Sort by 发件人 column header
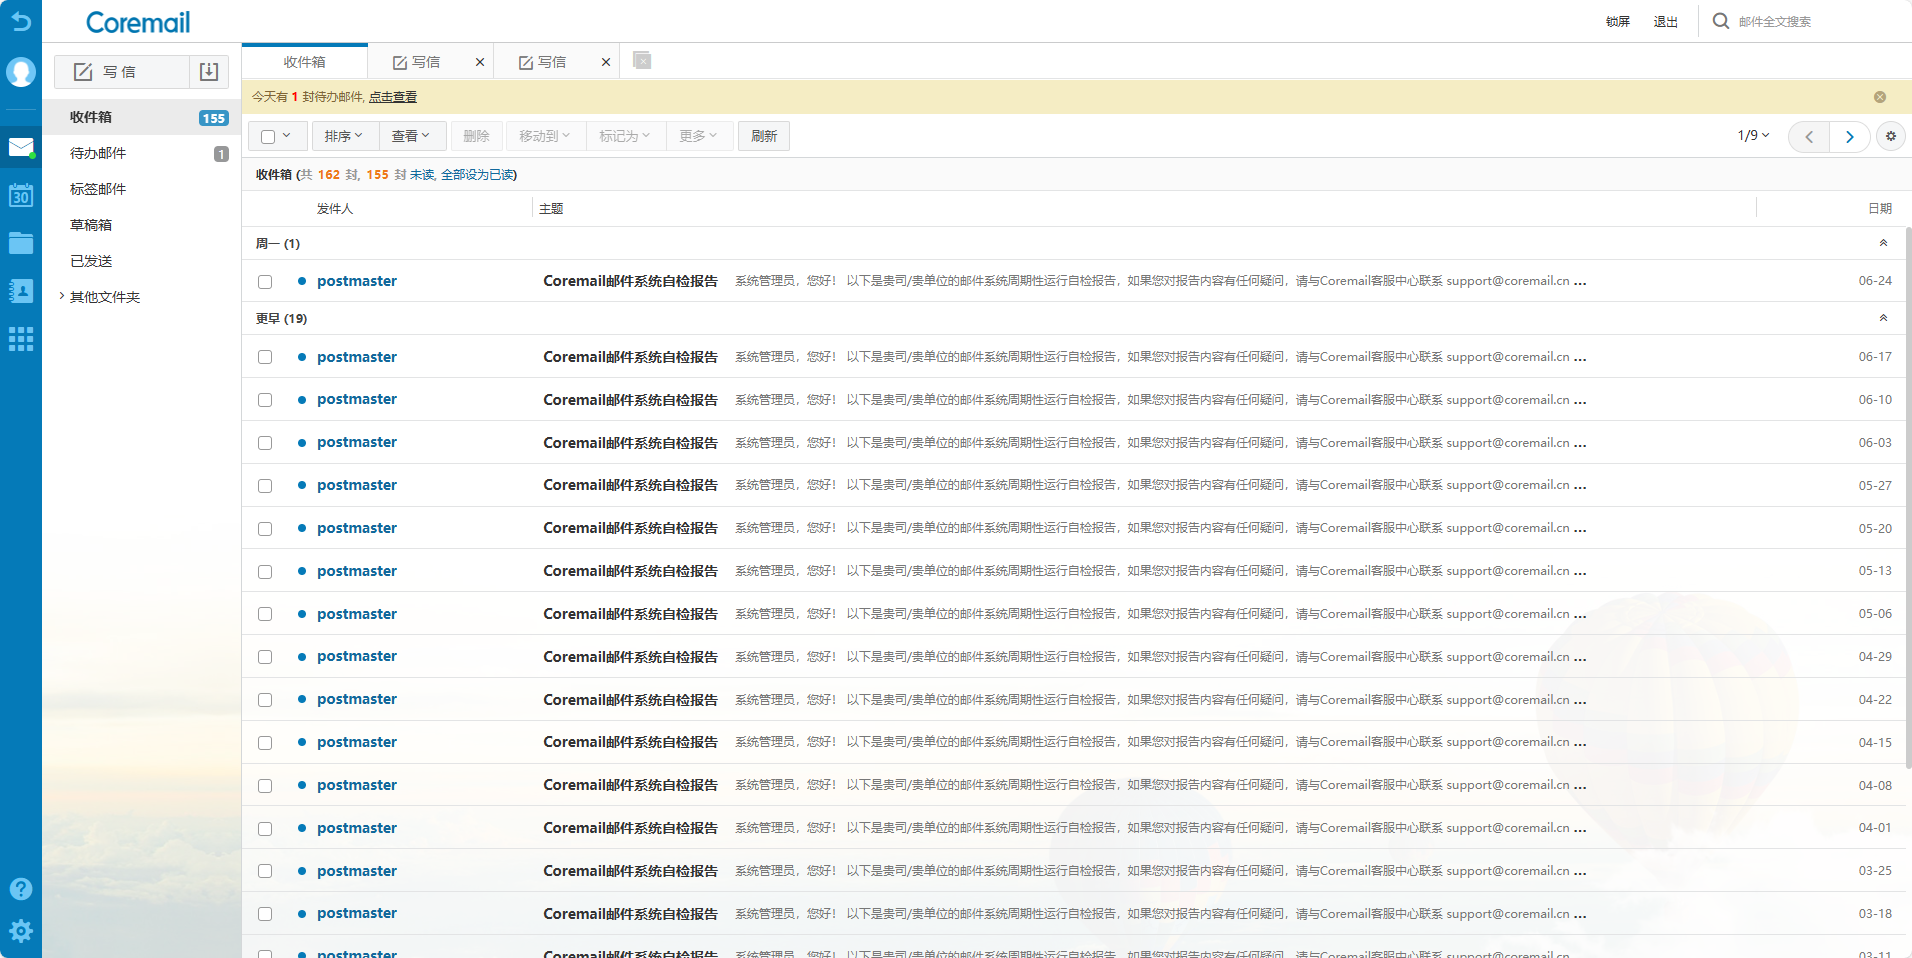 pos(335,209)
